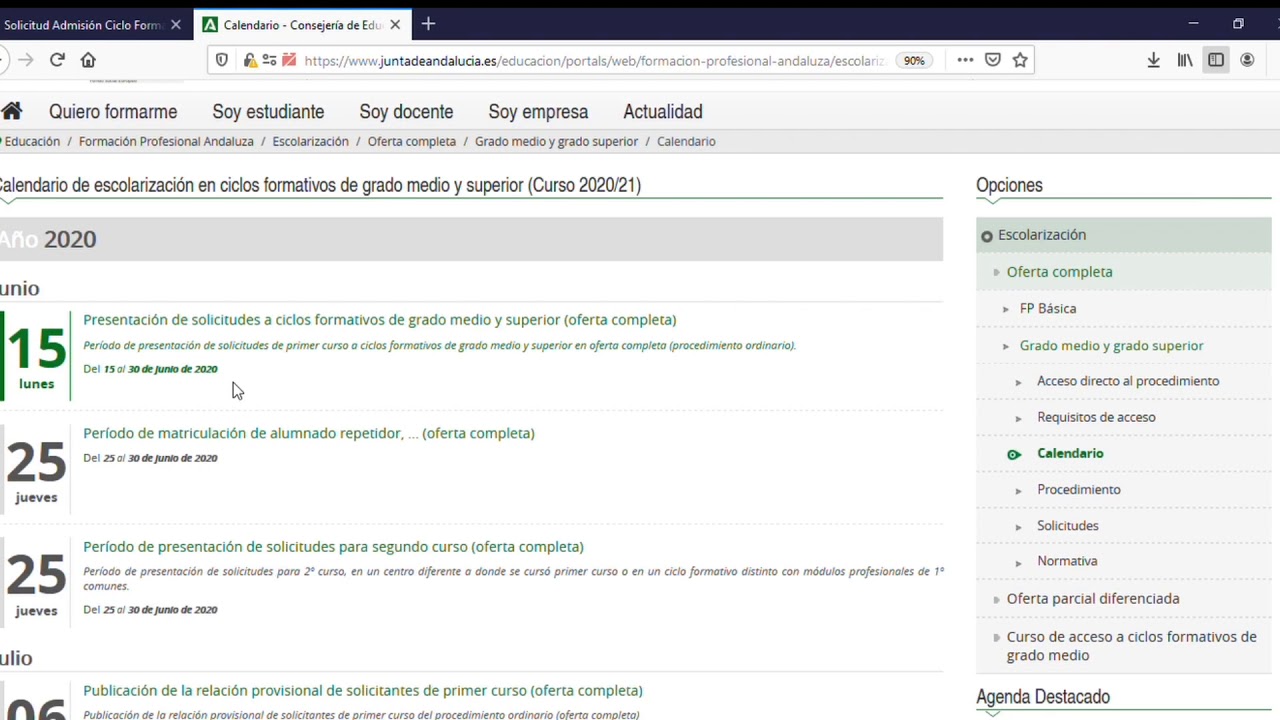The height and width of the screenshot is (720, 1280).
Task: Click the 90% zoom level indicator
Action: pos(914,60)
